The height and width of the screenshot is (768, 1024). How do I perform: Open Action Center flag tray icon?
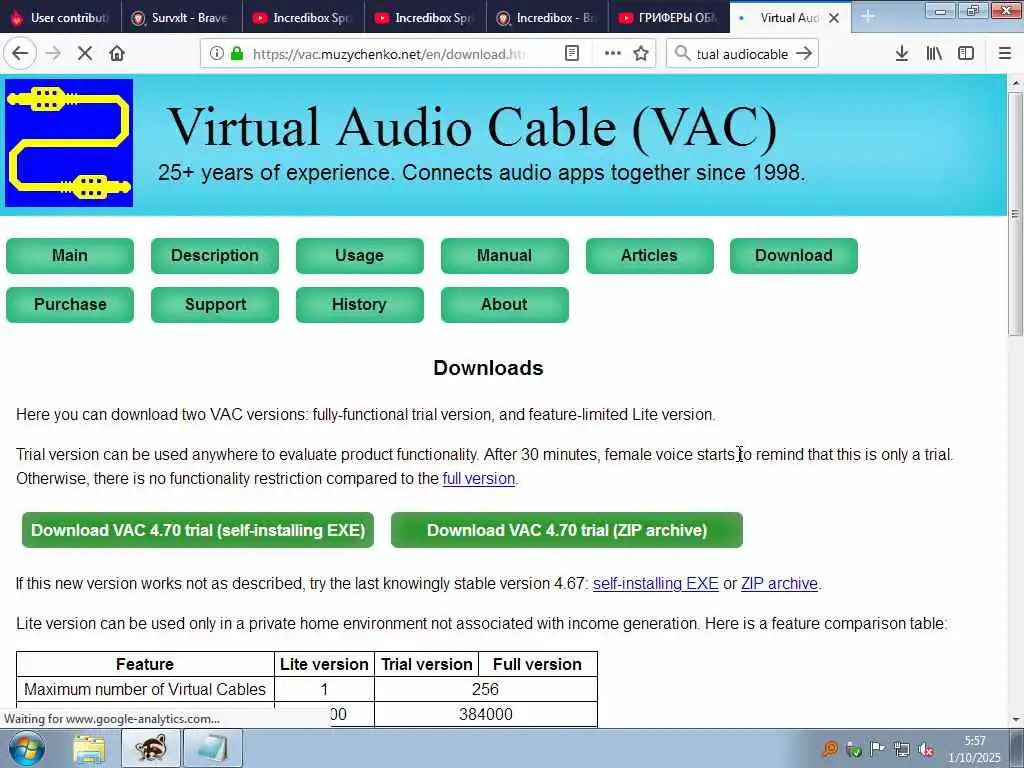(x=878, y=749)
